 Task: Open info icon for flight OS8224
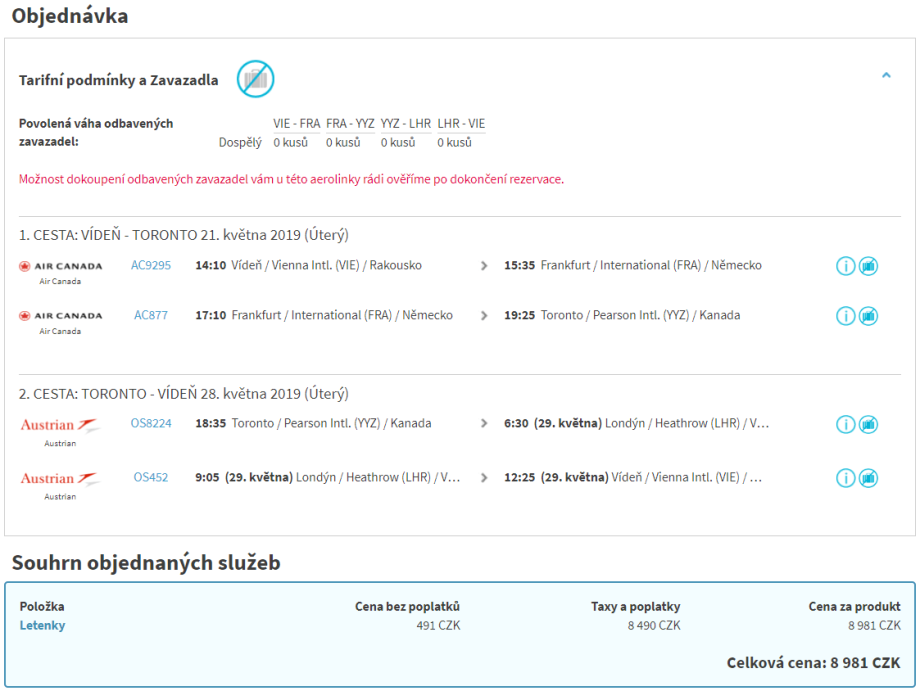pos(845,424)
